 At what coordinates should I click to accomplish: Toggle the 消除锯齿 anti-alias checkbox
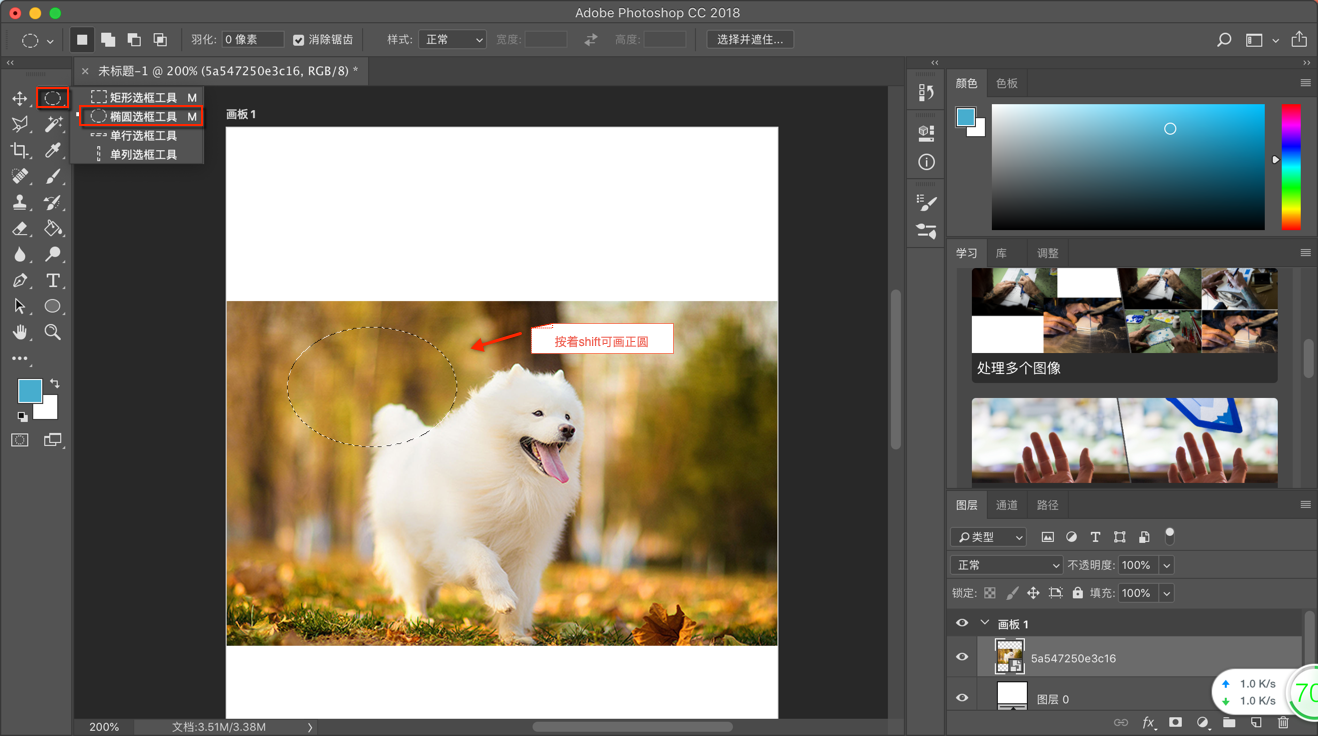tap(298, 40)
